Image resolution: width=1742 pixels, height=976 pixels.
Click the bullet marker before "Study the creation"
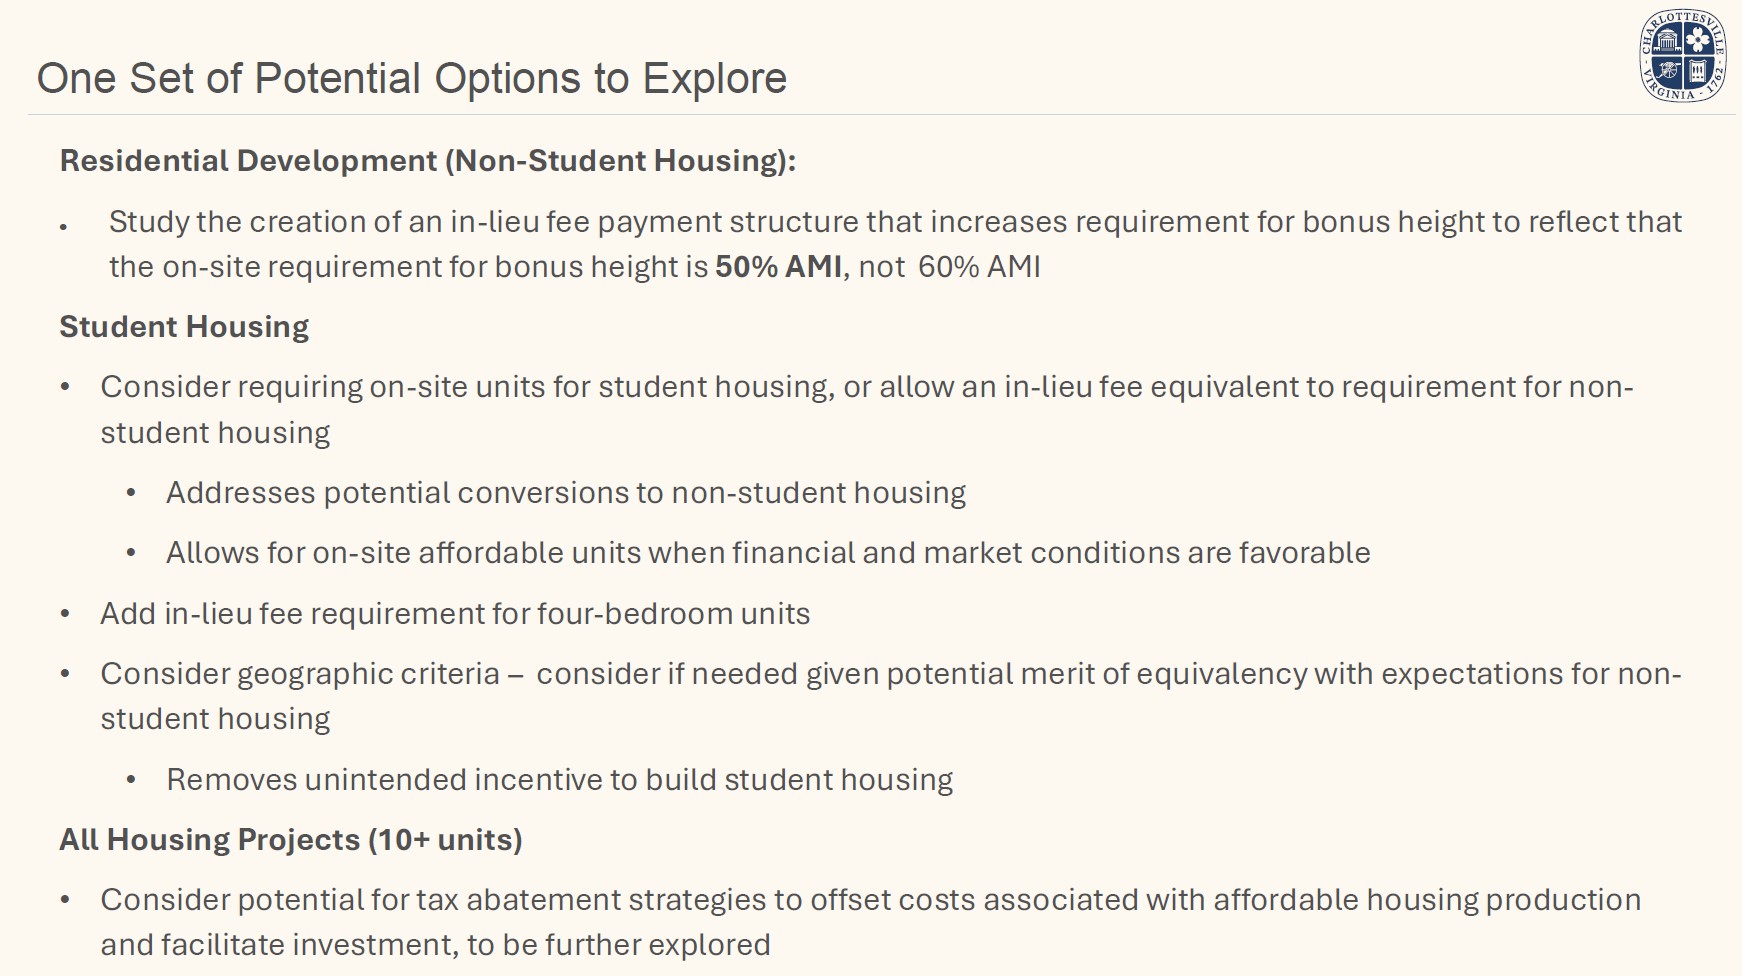63,227
